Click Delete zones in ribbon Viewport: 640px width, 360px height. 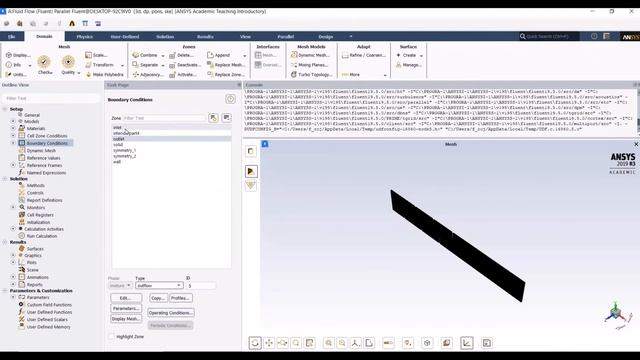point(181,55)
